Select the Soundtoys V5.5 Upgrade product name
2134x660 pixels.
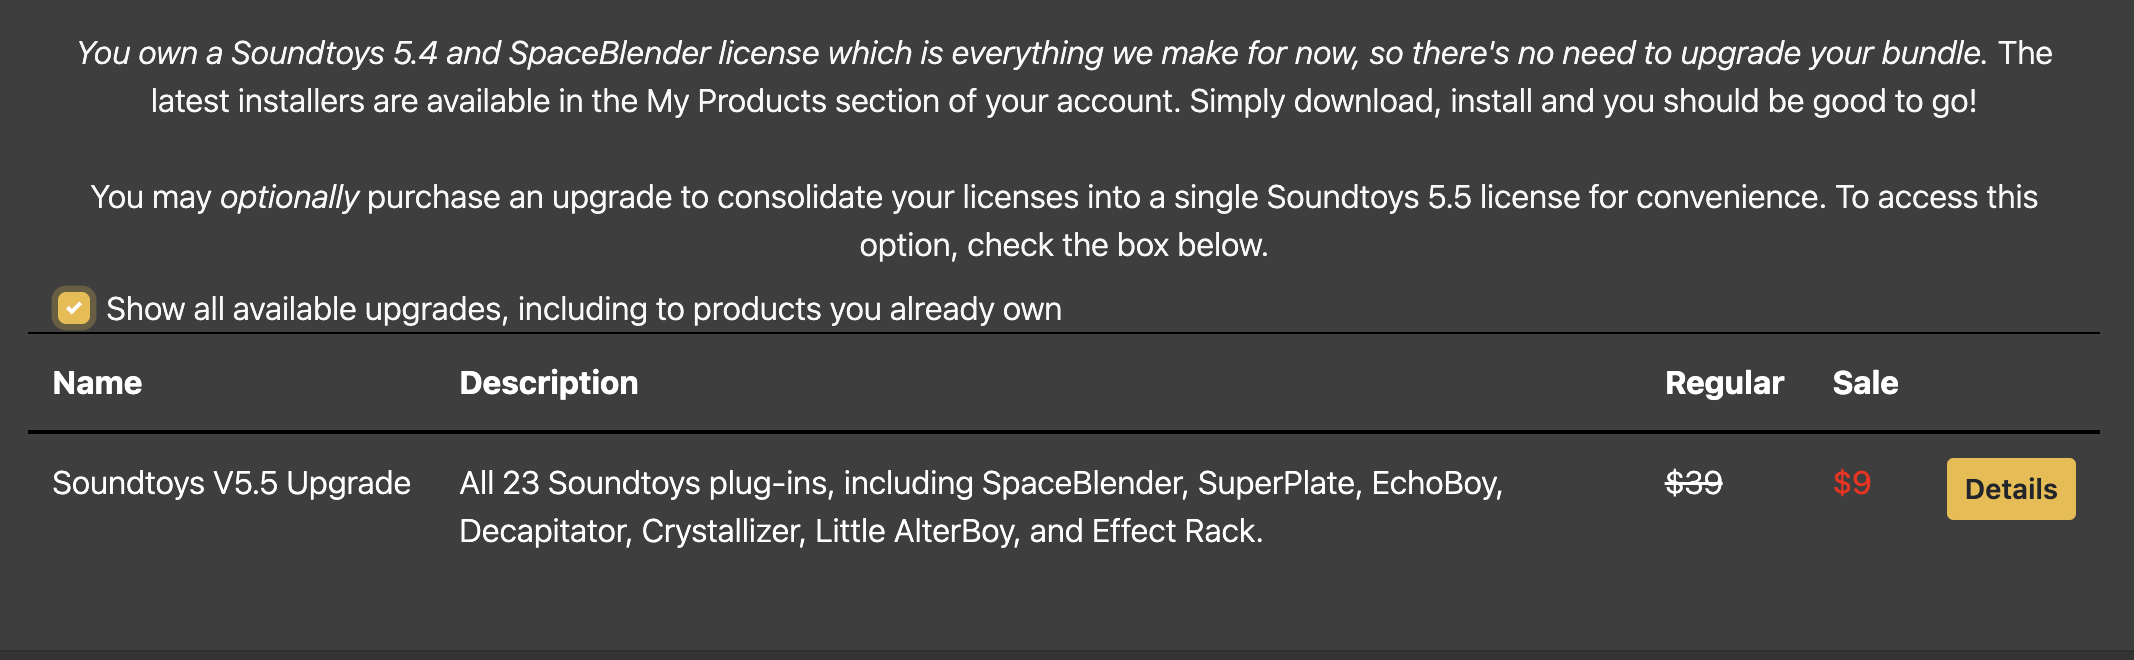(x=231, y=483)
